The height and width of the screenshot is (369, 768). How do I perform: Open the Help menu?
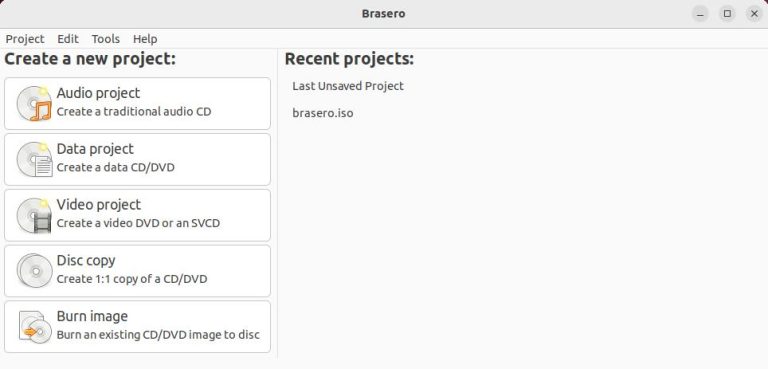coord(145,39)
